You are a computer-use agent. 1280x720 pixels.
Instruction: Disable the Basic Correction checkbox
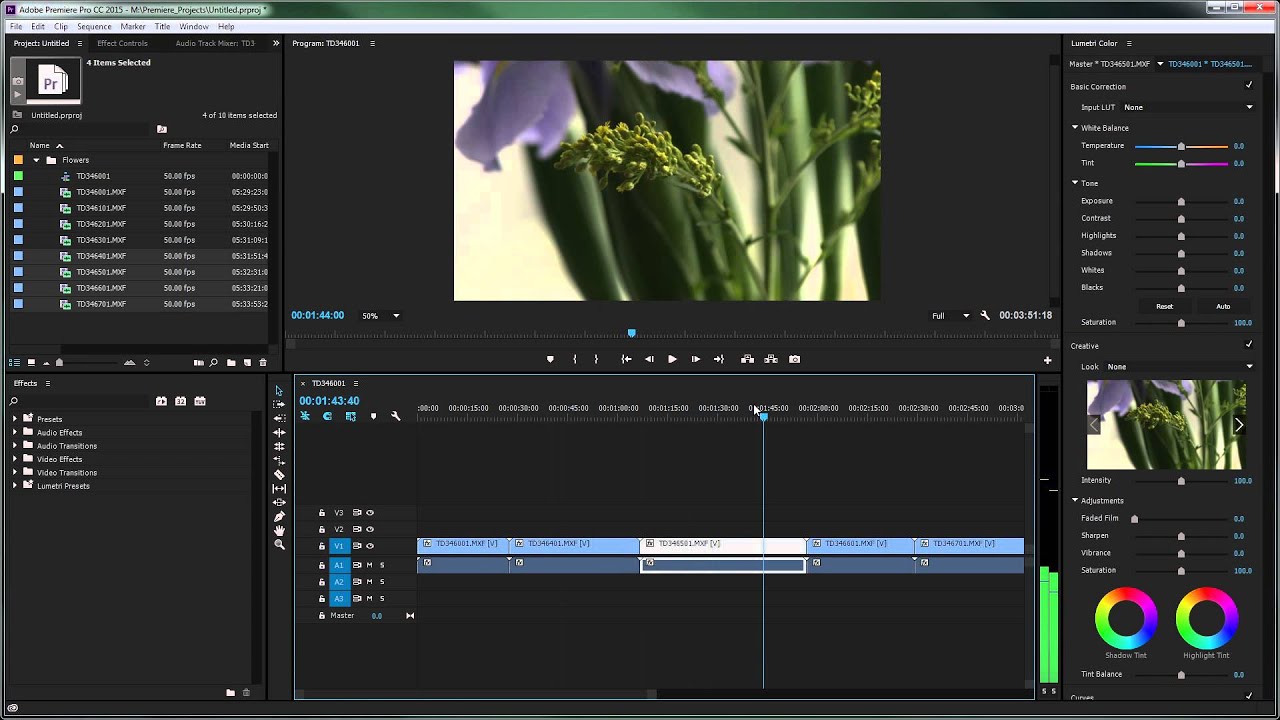coord(1249,86)
